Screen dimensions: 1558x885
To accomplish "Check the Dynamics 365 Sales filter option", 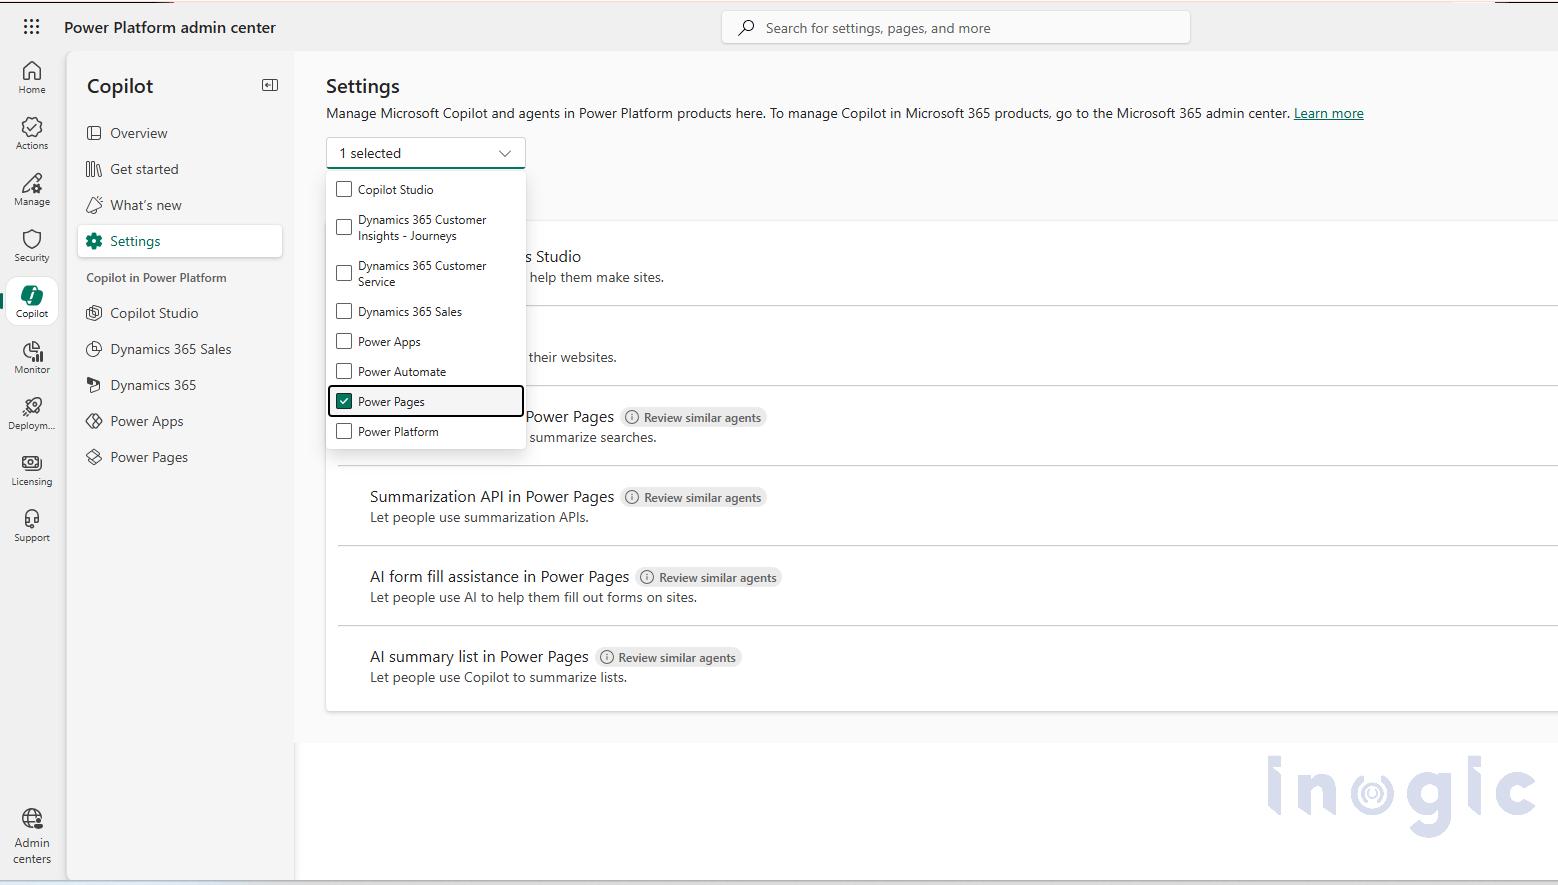I will click(x=344, y=311).
